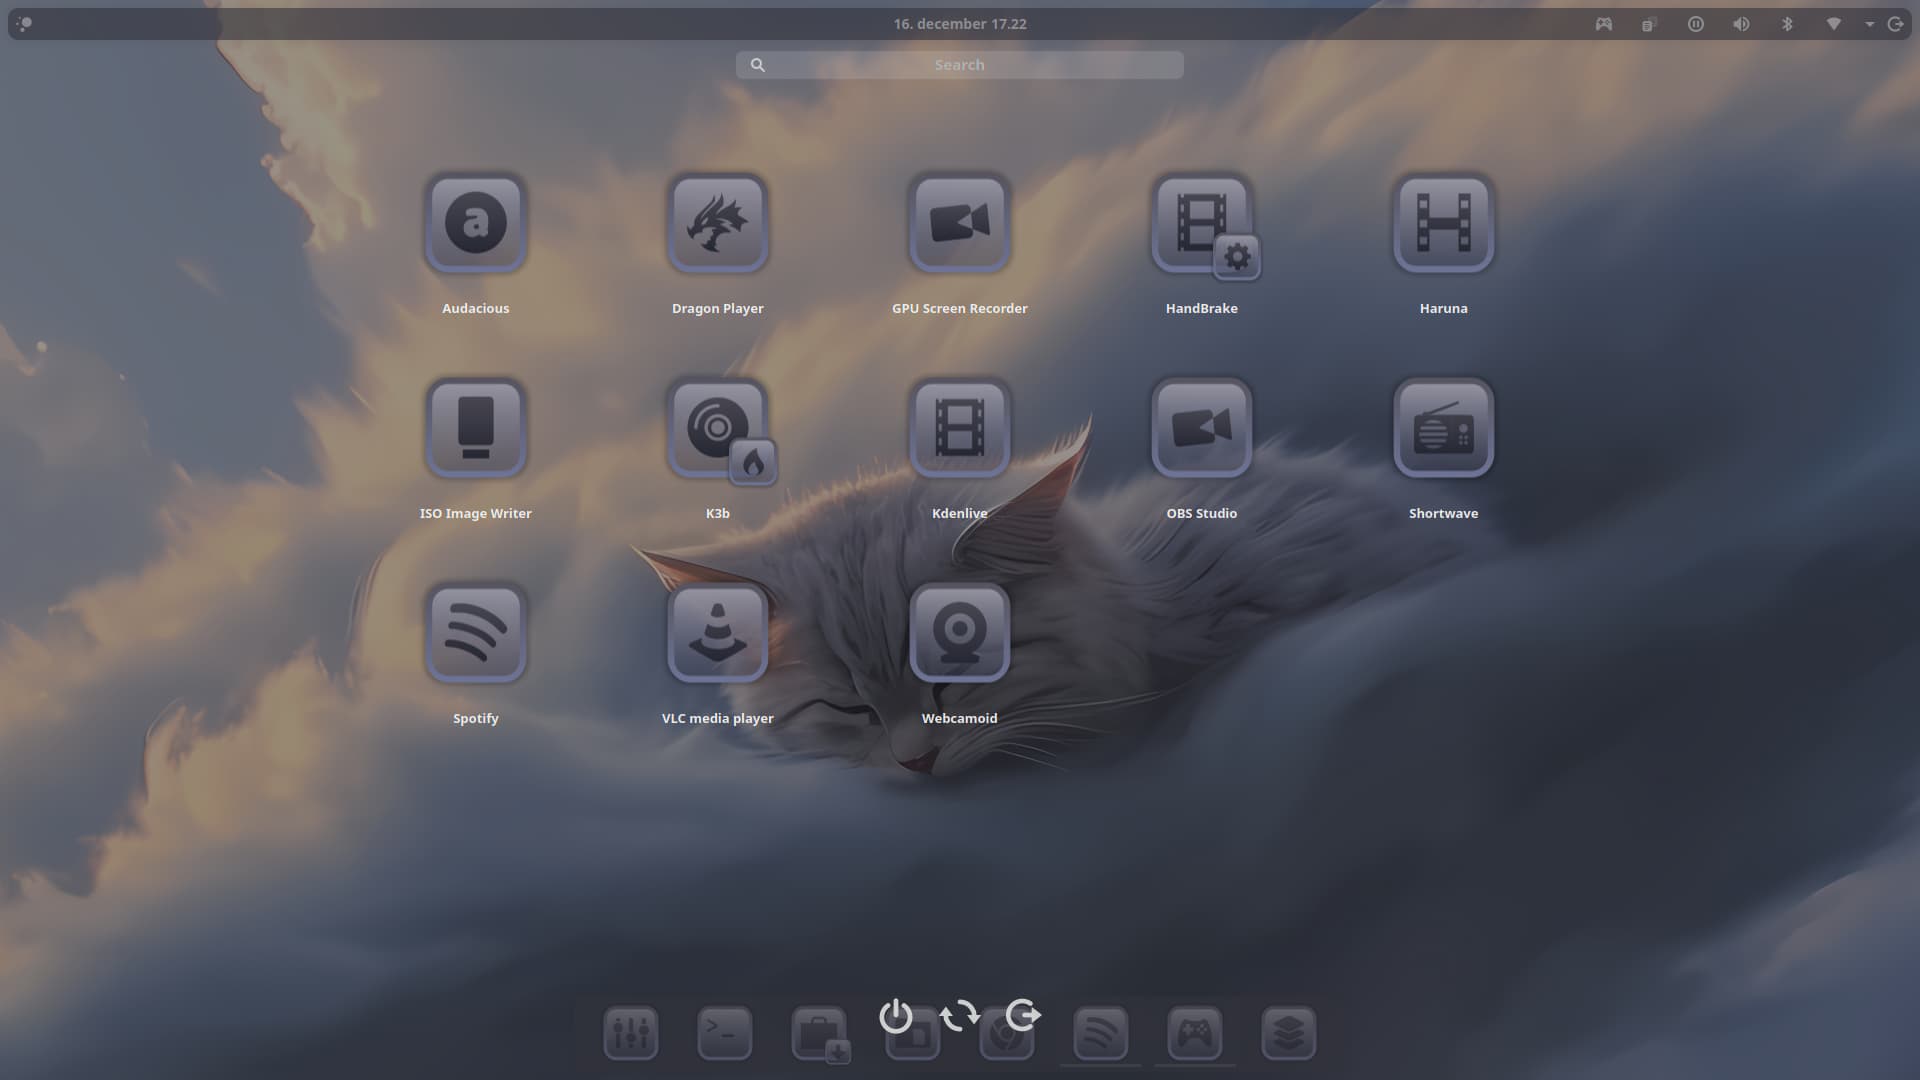Start GPU Screen Recorder
Viewport: 1920px width, 1080px height.
959,223
